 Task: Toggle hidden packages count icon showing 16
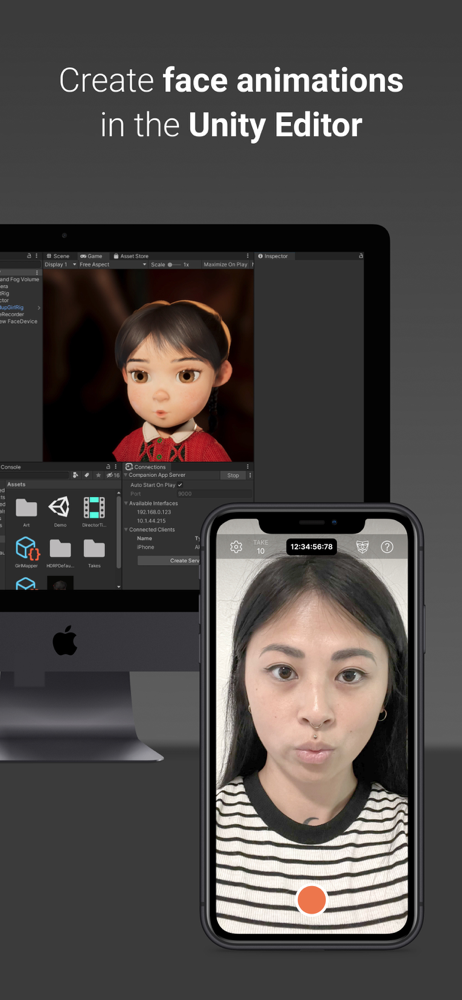pos(113,475)
